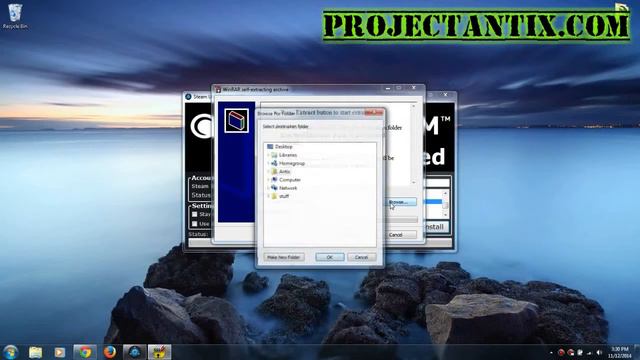Toggle the "Use" checkbox in Steam window
The height and width of the screenshot is (360, 640).
(x=195, y=224)
